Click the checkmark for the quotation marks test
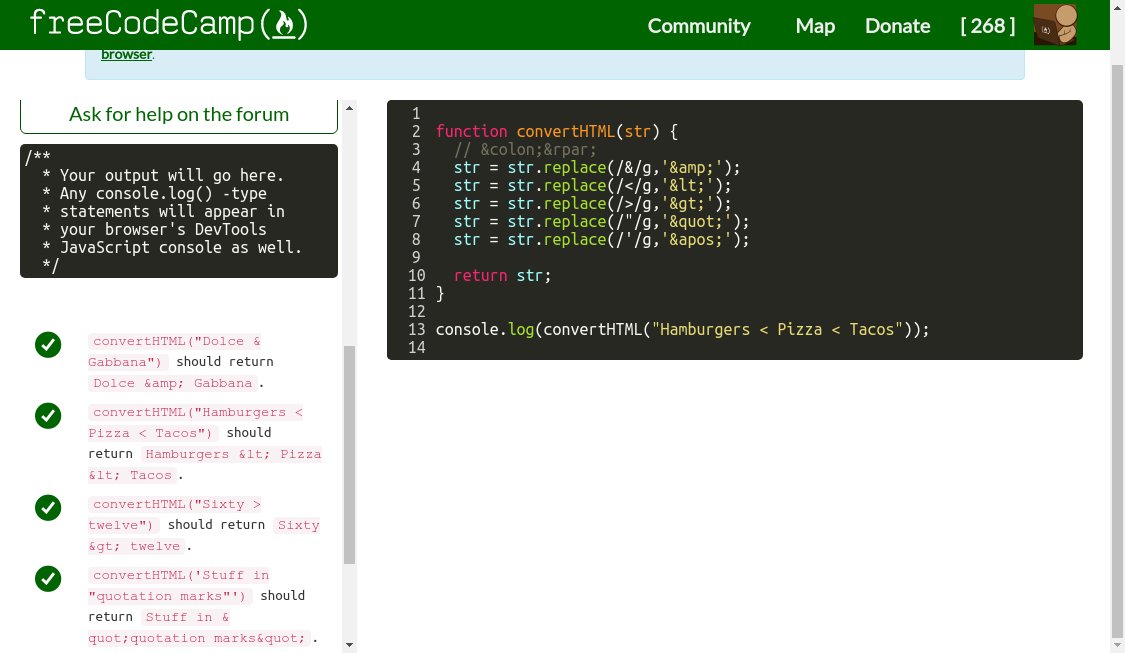Screen dimensions: 1125x653 [48, 578]
